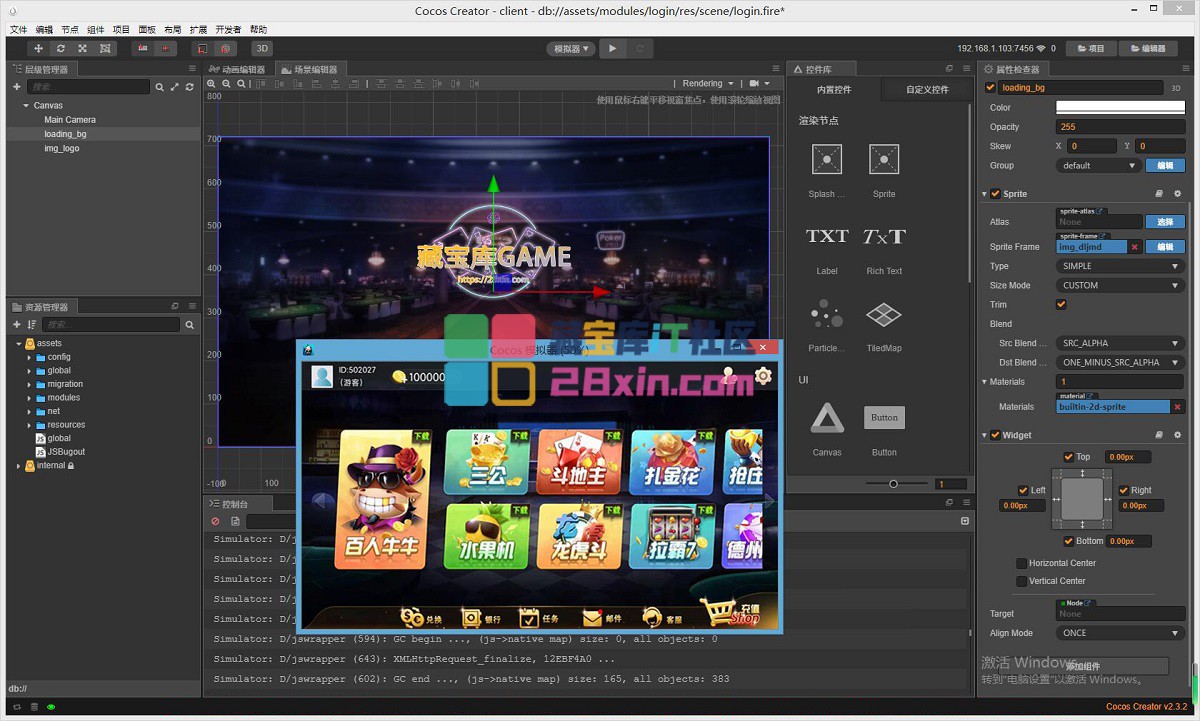This screenshot has width=1200, height=721.
Task: Open Sprite component settings gear
Action: [x=1177, y=194]
